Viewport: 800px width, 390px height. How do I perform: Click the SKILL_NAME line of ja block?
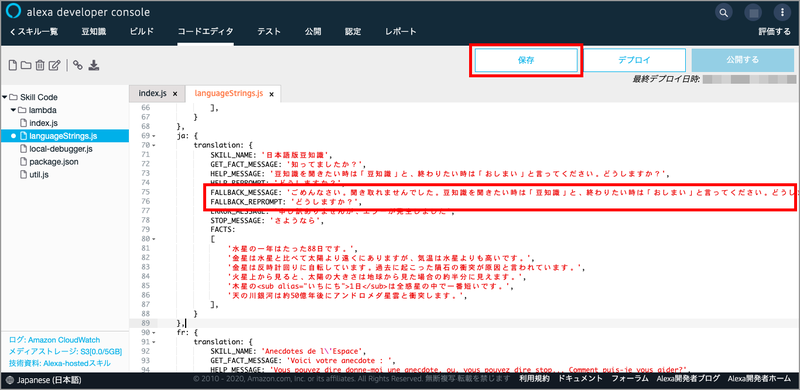point(271,154)
